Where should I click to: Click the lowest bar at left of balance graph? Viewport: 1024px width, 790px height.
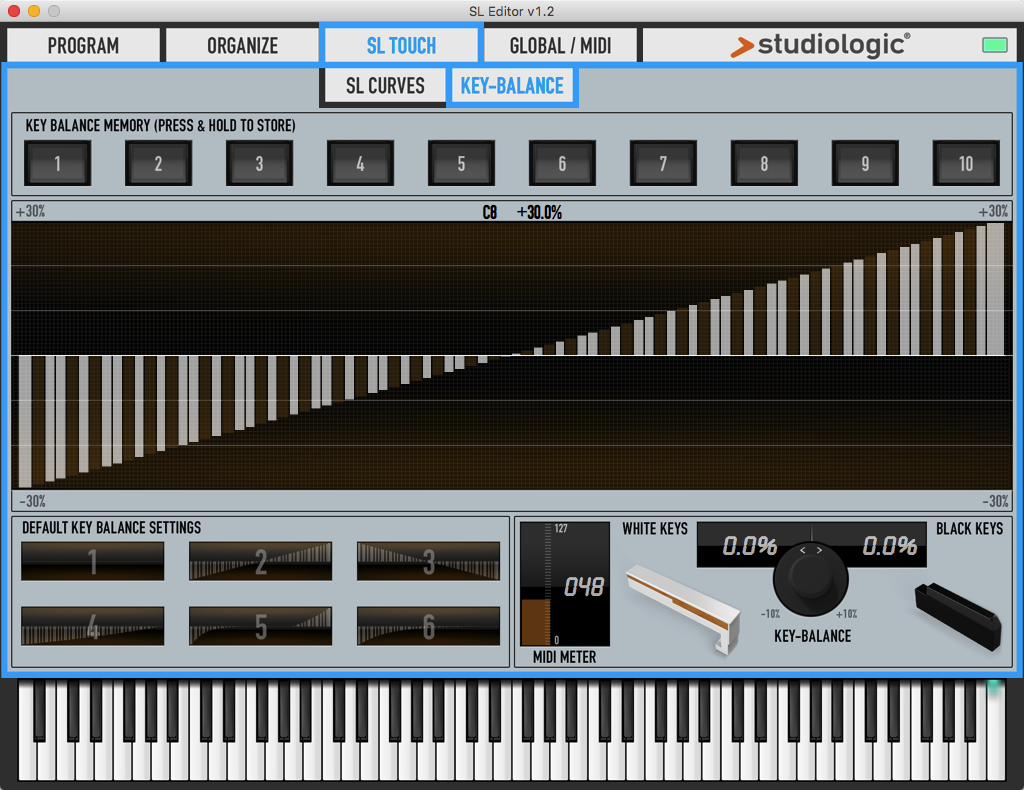click(x=25, y=422)
